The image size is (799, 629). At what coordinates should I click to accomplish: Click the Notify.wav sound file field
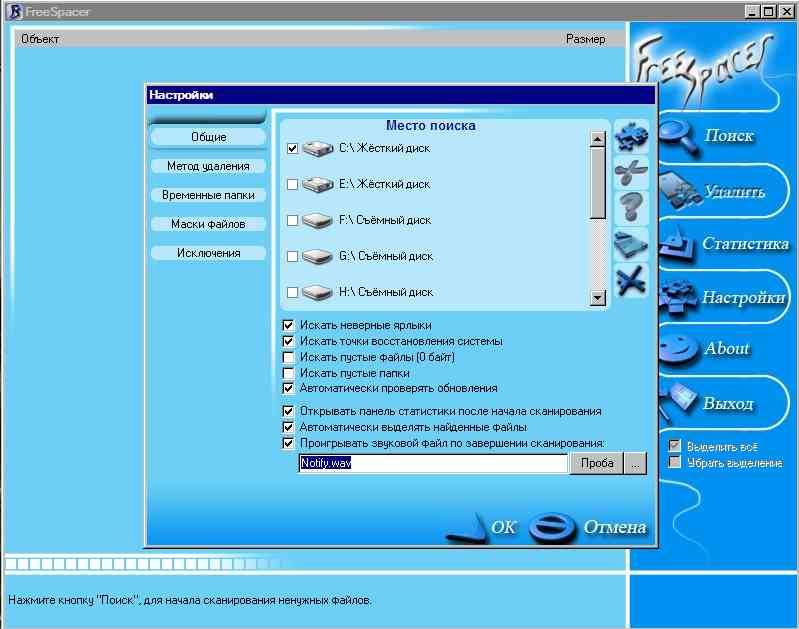pos(432,464)
